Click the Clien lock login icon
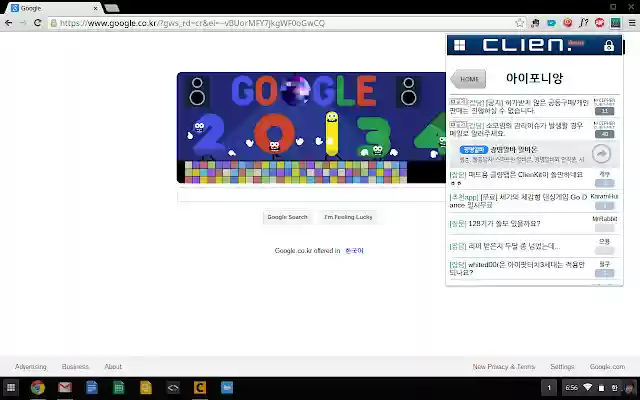This screenshot has width=640, height=400. click(609, 45)
